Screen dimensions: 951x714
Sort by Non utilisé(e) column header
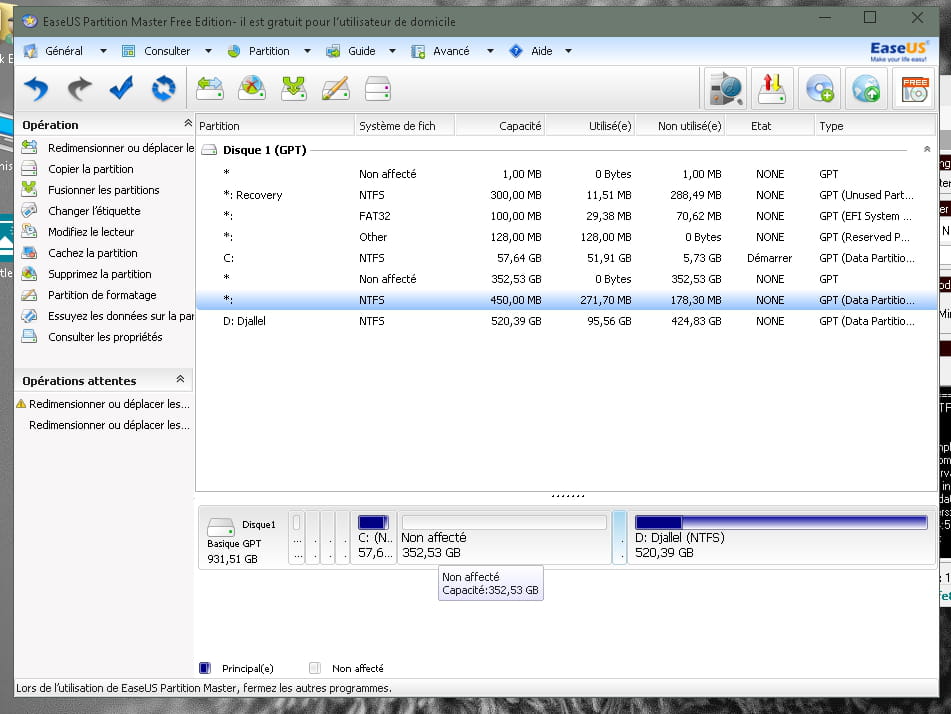[x=680, y=126]
